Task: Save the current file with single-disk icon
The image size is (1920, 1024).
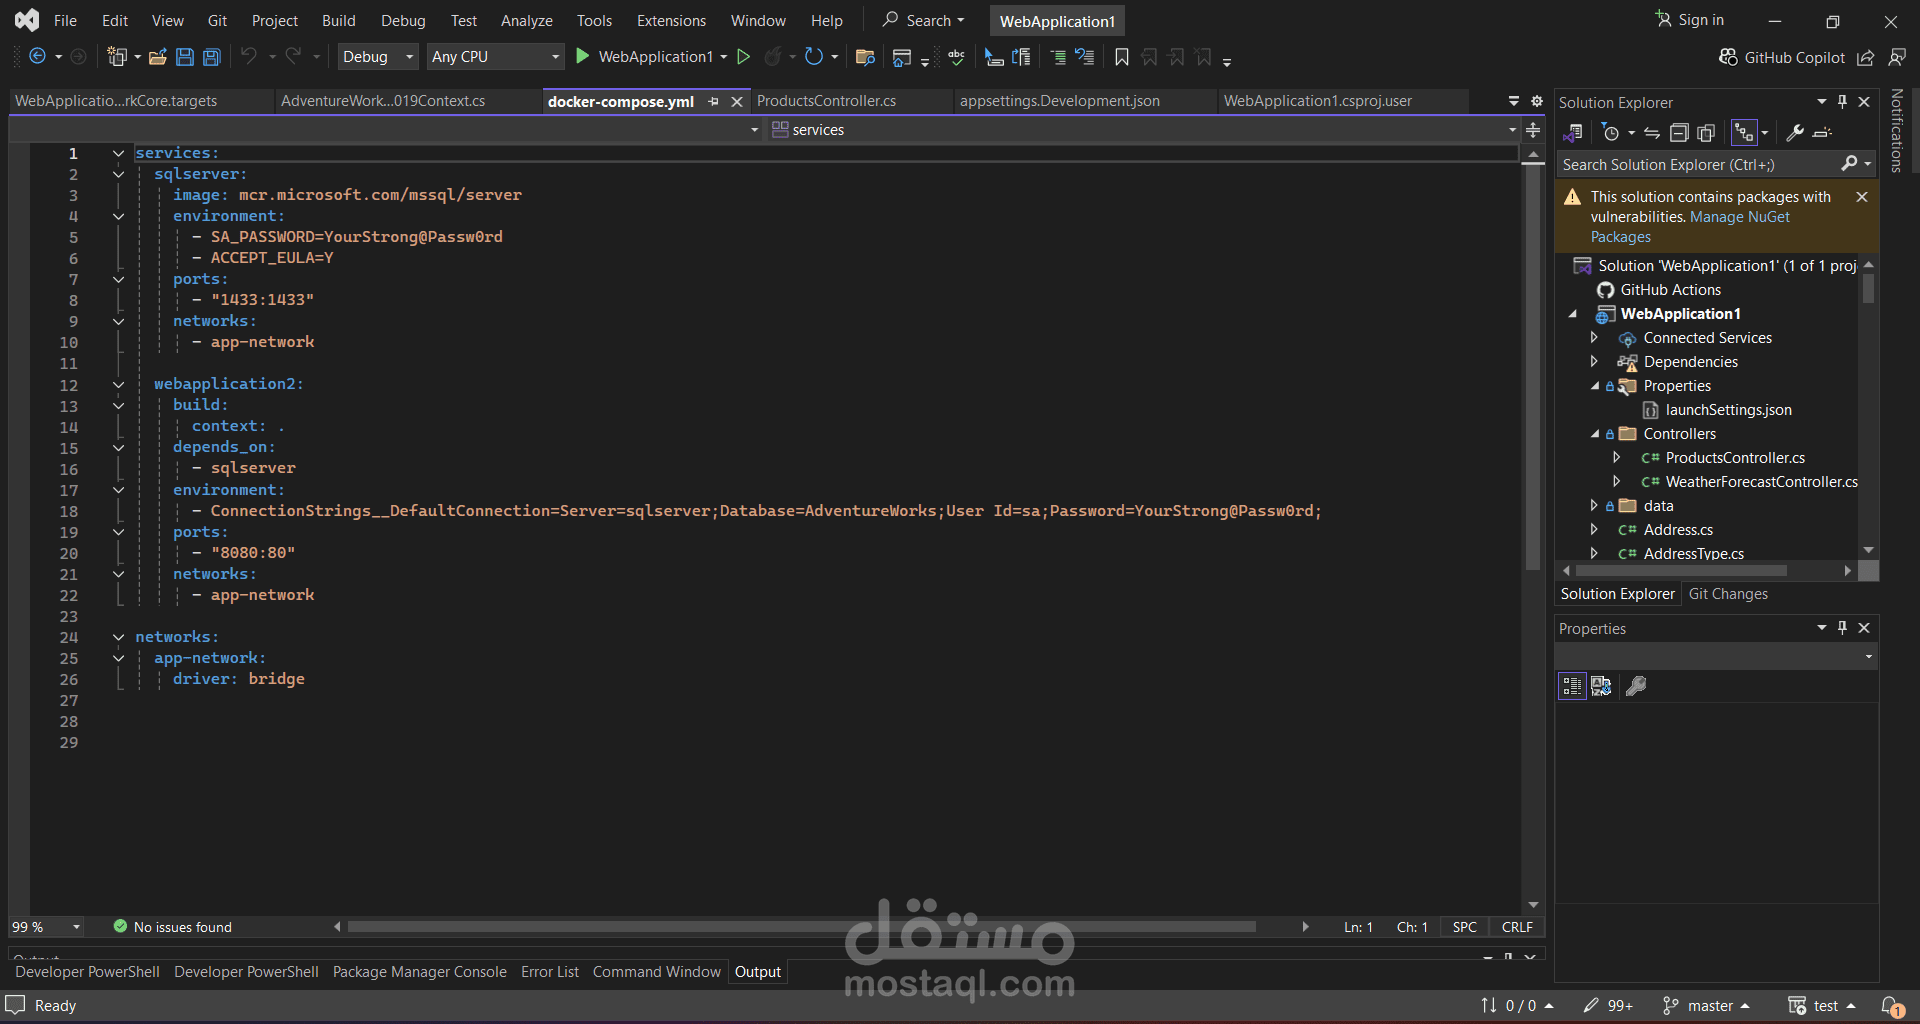Action: click(x=185, y=57)
